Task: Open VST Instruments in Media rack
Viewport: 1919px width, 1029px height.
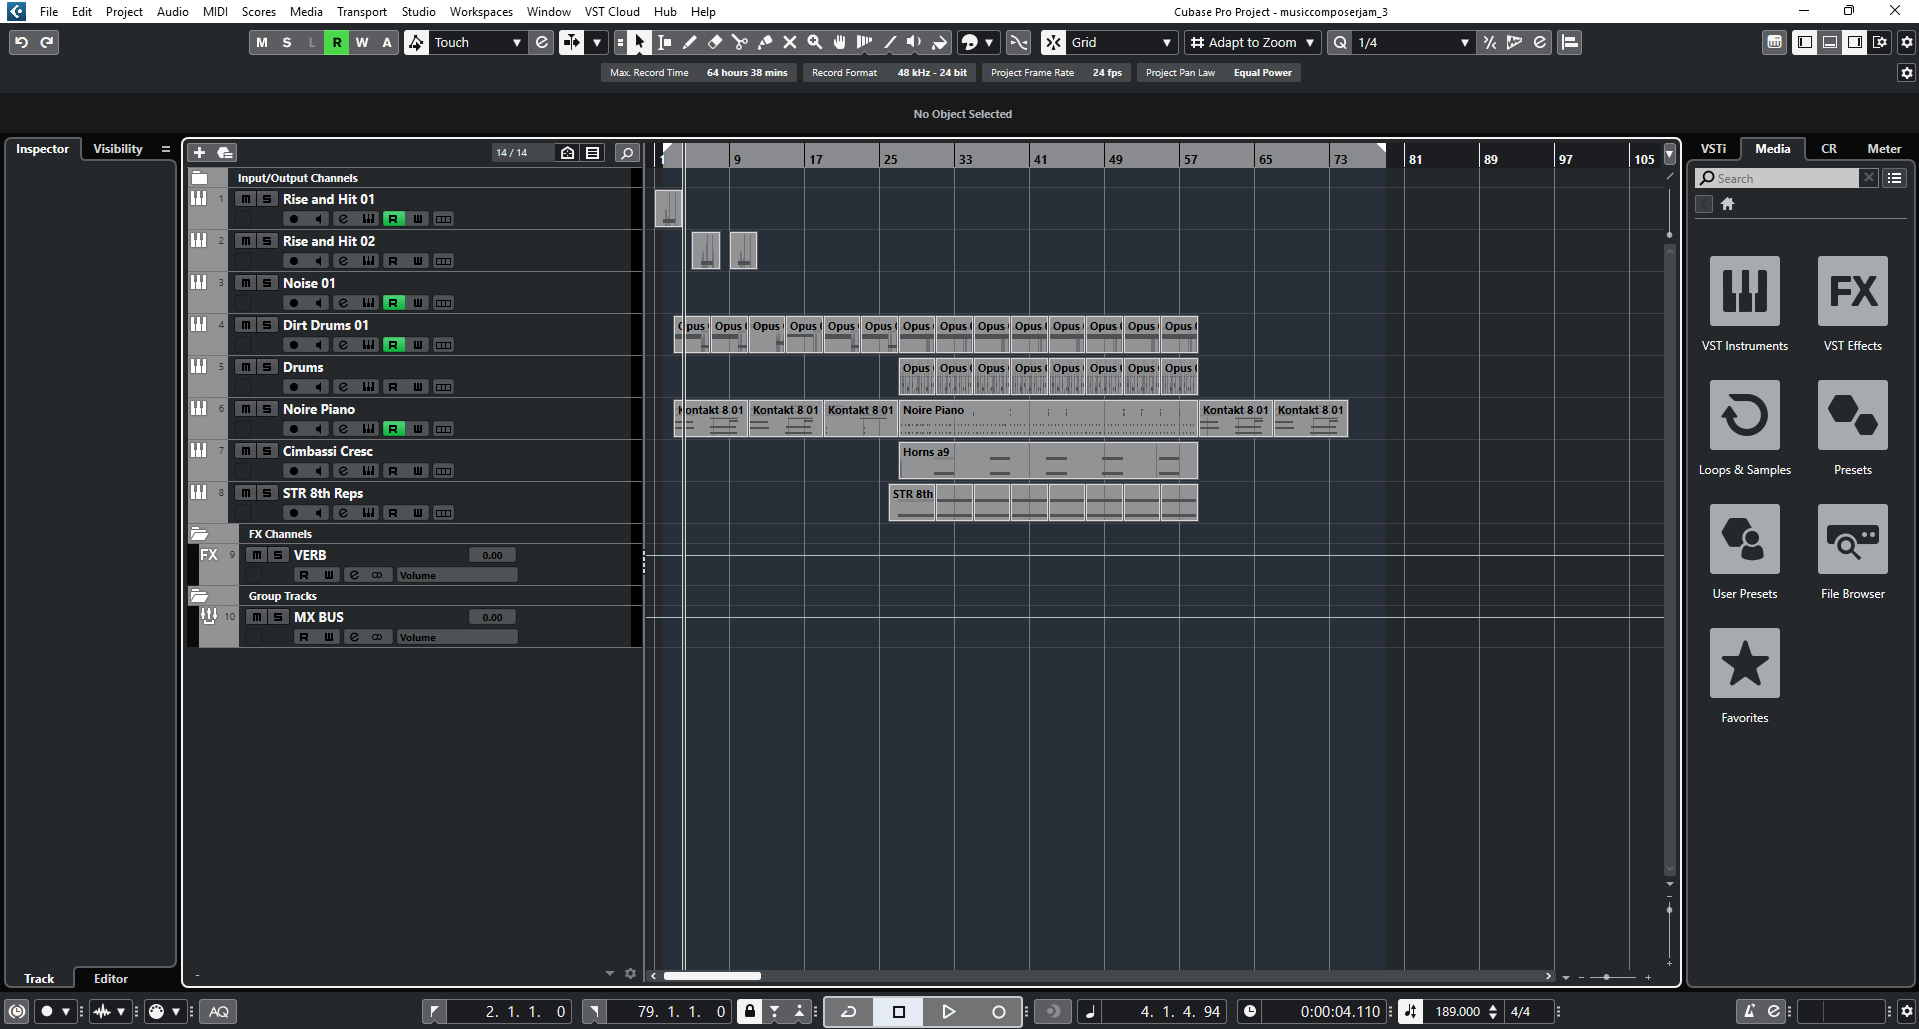Action: (1744, 291)
